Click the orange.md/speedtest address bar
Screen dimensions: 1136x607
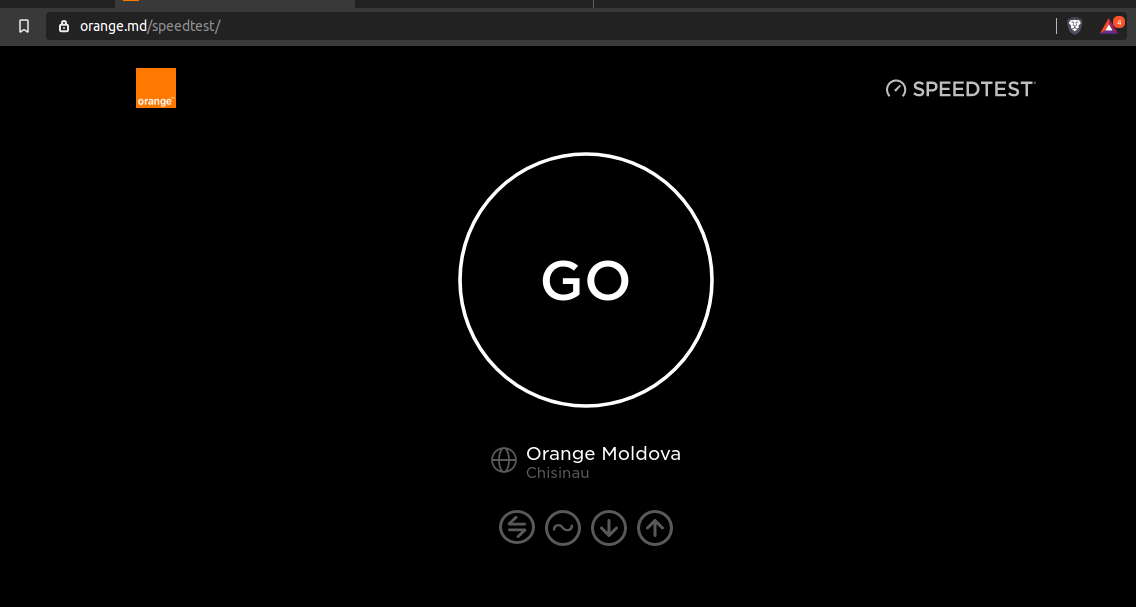click(x=551, y=26)
